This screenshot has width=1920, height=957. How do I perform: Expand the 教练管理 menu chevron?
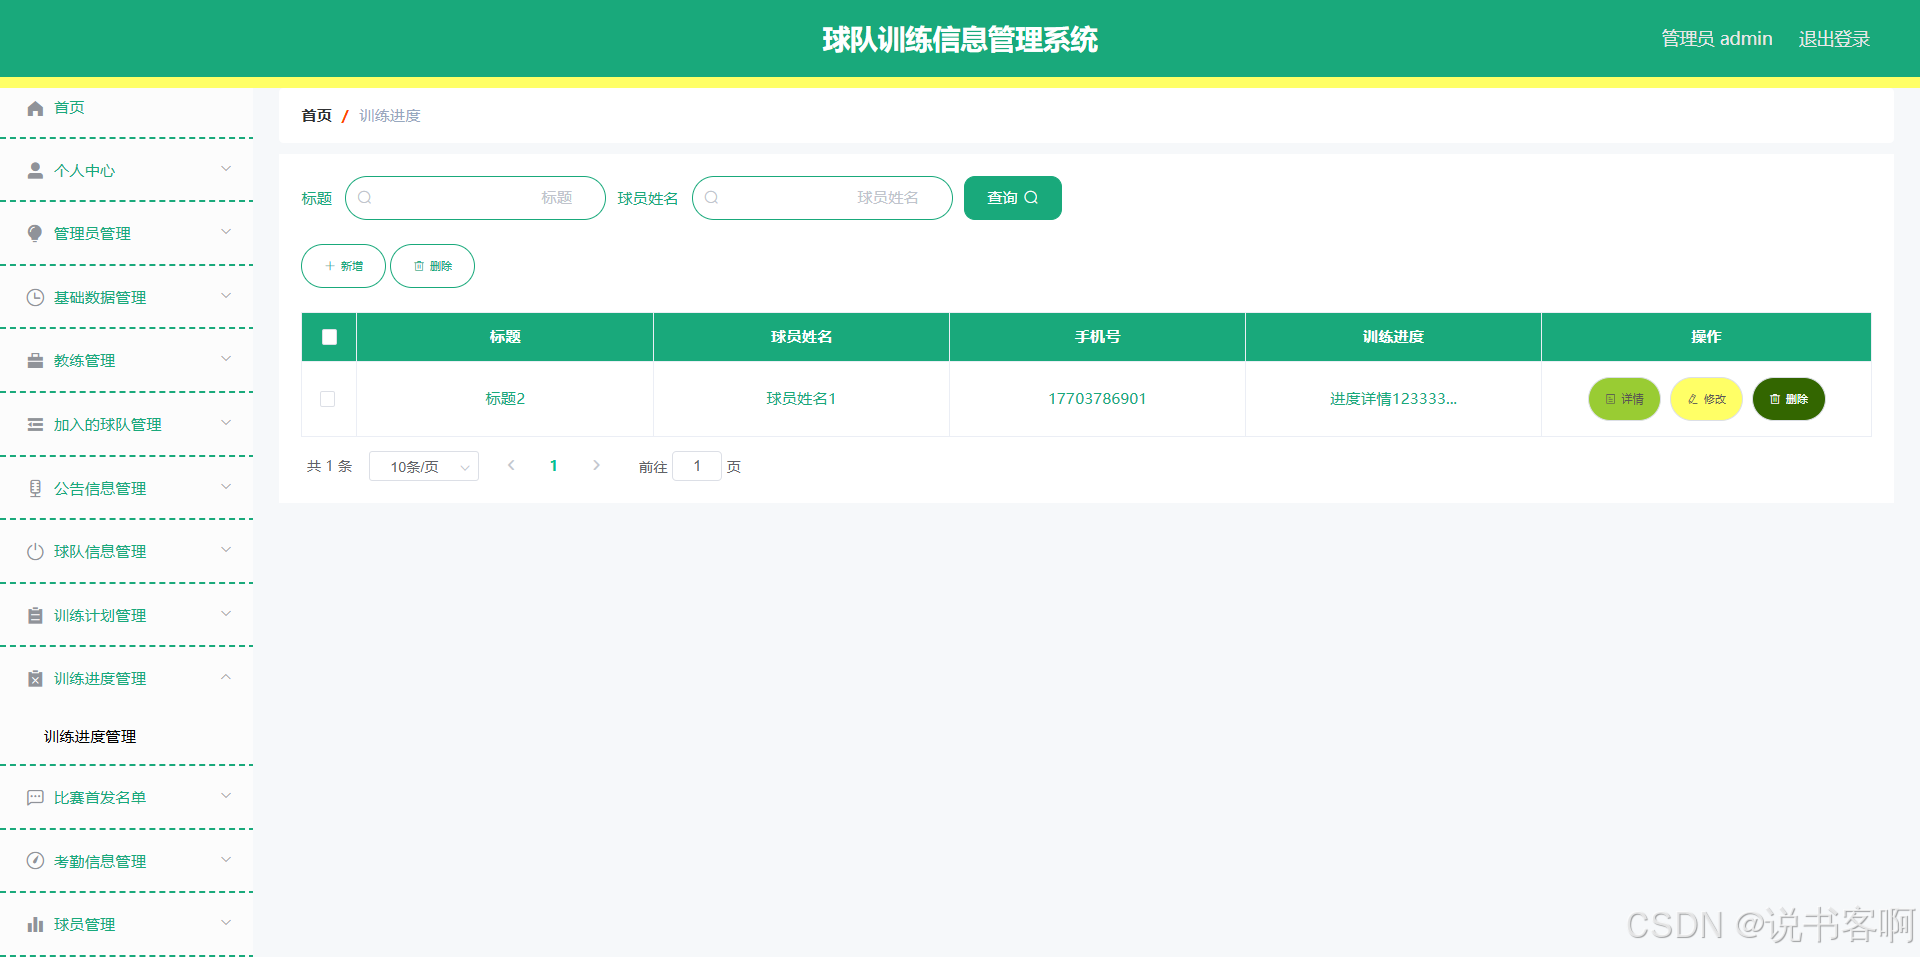(226, 358)
